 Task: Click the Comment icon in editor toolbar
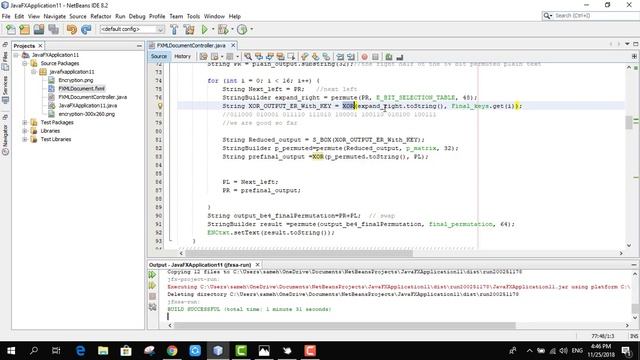(389, 57)
